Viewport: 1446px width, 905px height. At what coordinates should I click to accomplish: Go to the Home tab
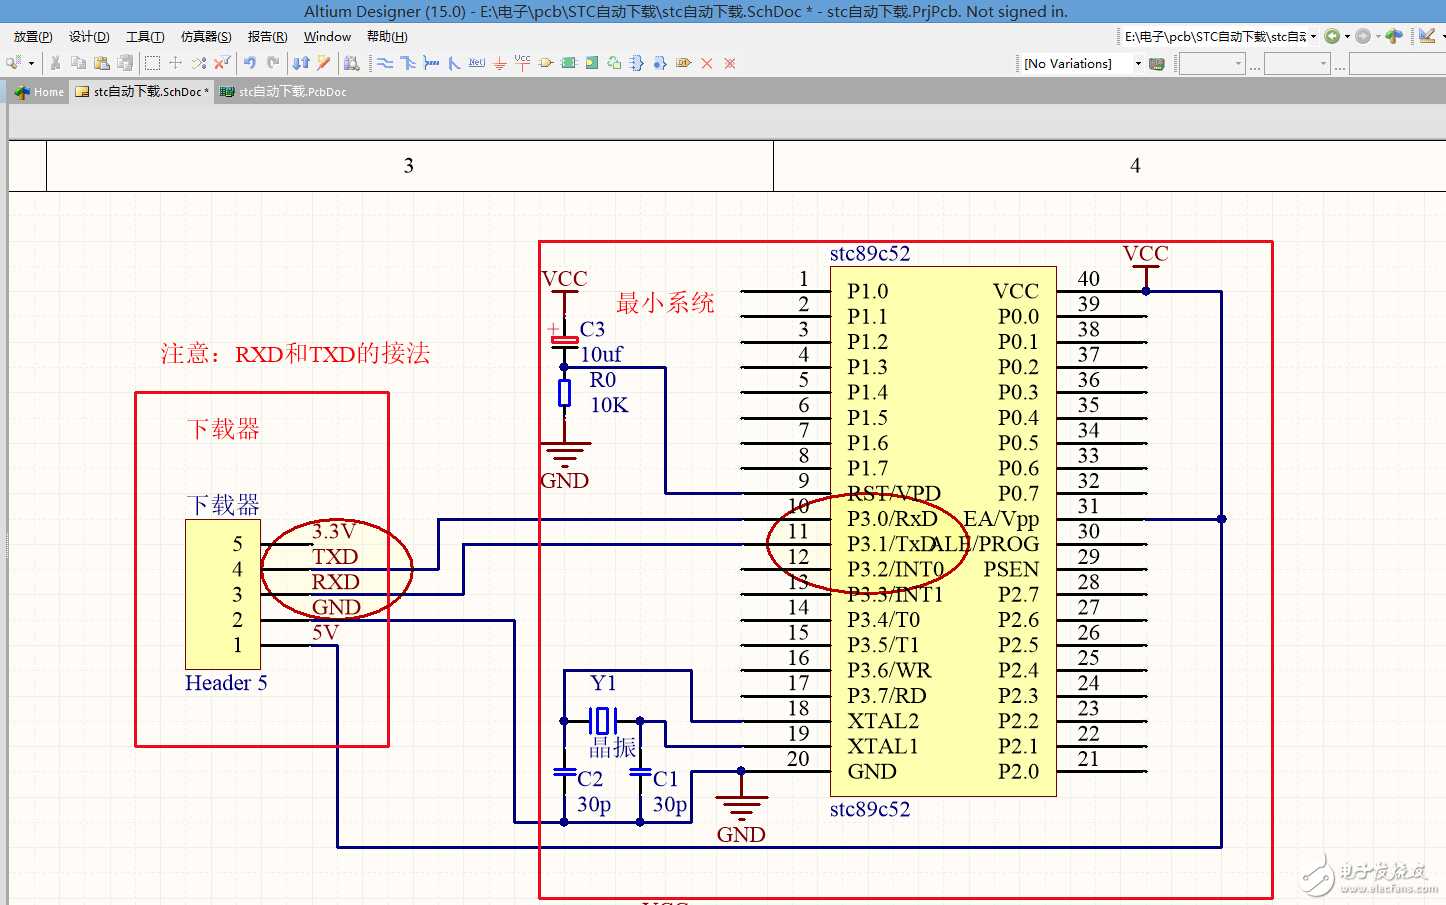click(40, 92)
